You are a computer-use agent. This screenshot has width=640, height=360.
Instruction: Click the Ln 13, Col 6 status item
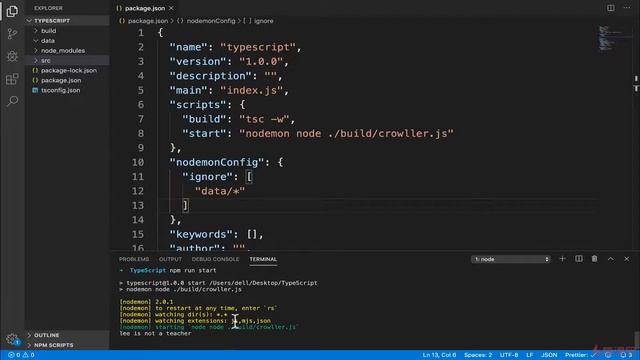tap(439, 355)
